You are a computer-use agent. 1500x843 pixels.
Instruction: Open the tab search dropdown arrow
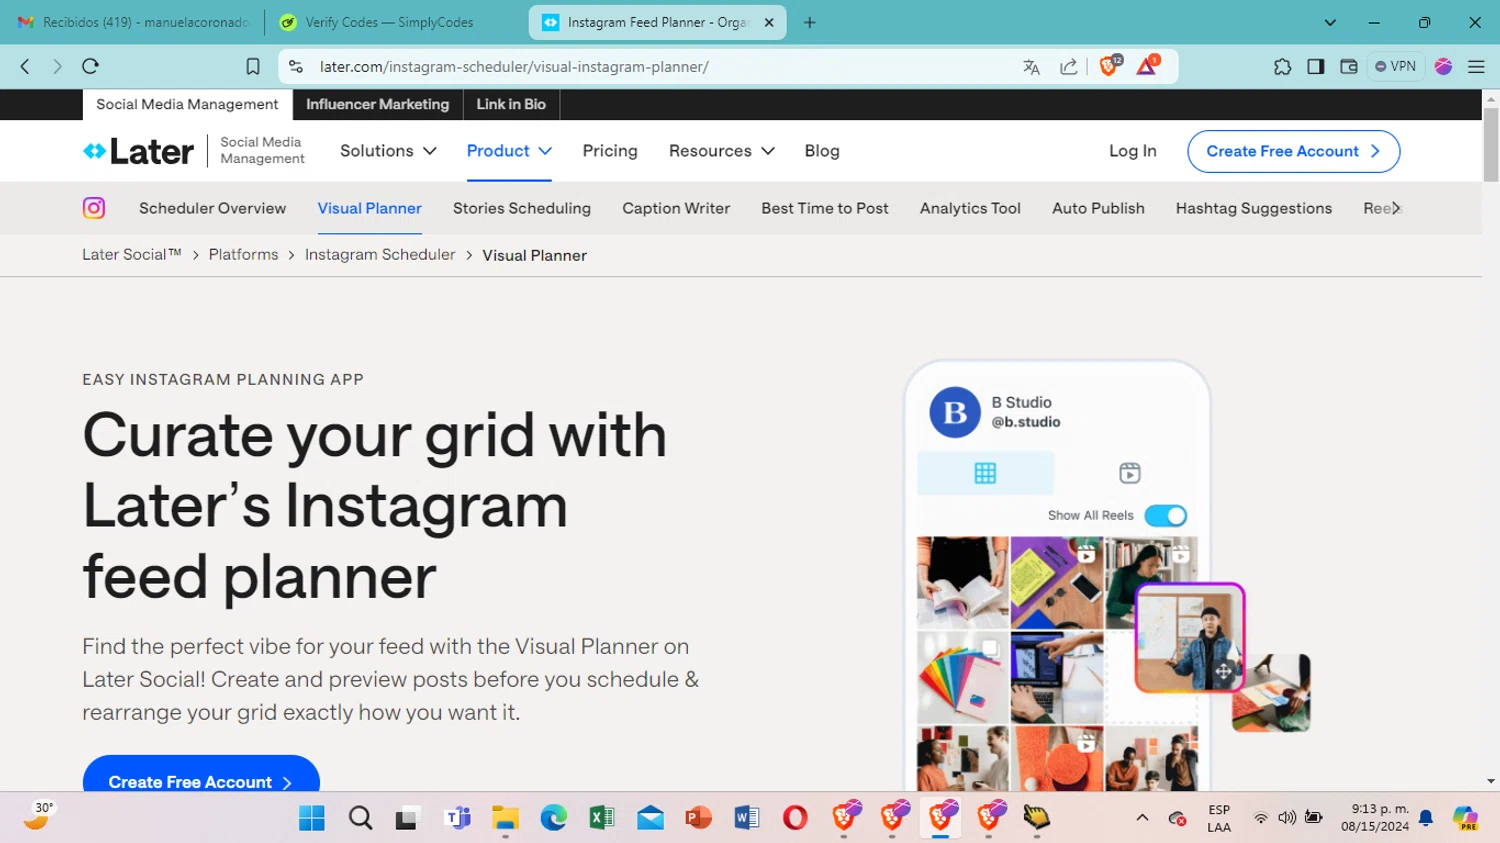(1330, 22)
